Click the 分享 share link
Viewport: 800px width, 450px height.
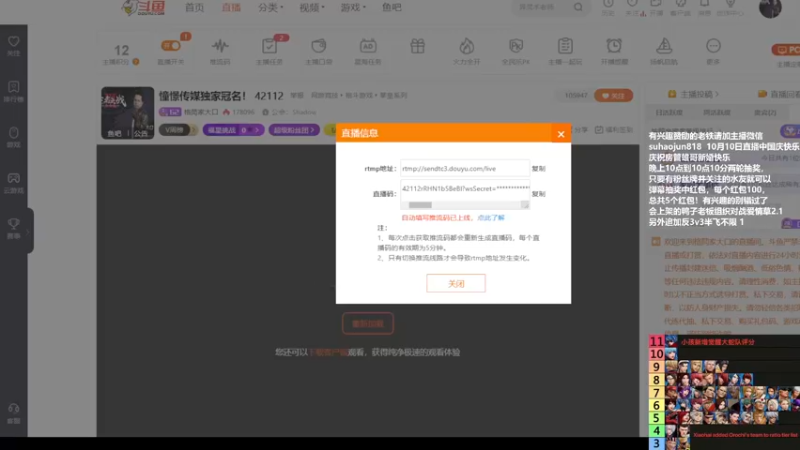point(581,130)
